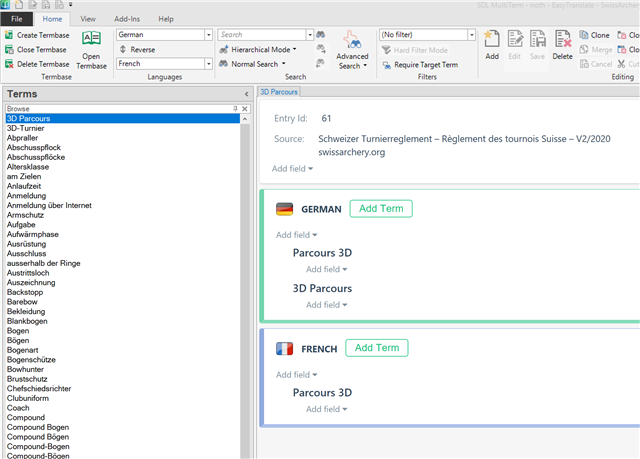The image size is (640, 459).
Task: Select the term Compound Bogen
Action: point(38,427)
